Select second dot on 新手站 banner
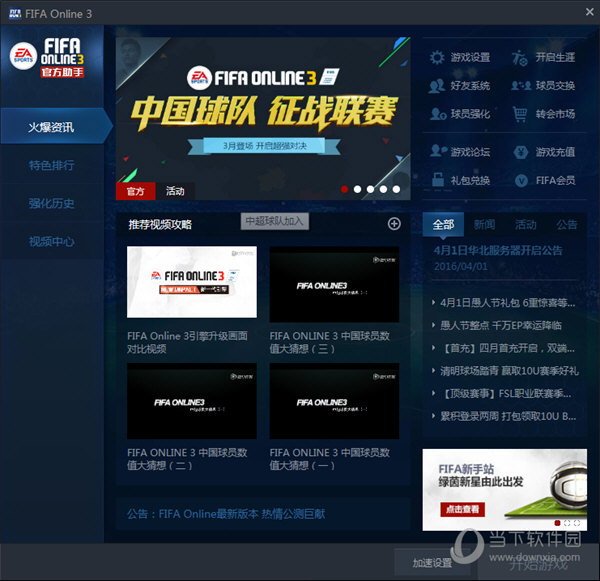The width and height of the screenshot is (600, 581). click(x=567, y=523)
